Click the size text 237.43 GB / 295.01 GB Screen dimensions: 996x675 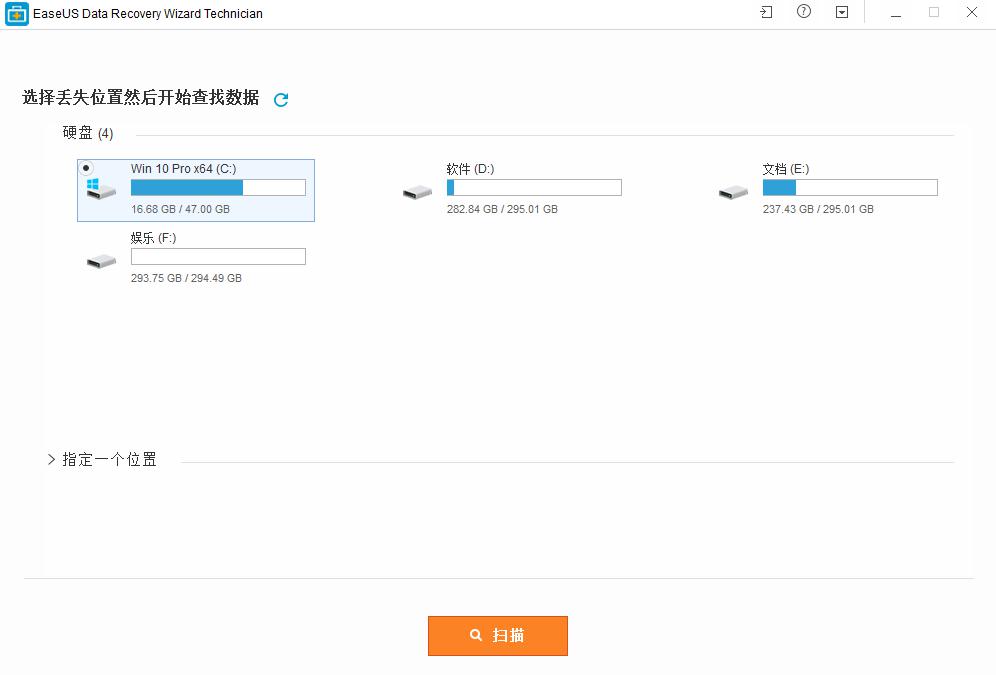(x=818, y=209)
